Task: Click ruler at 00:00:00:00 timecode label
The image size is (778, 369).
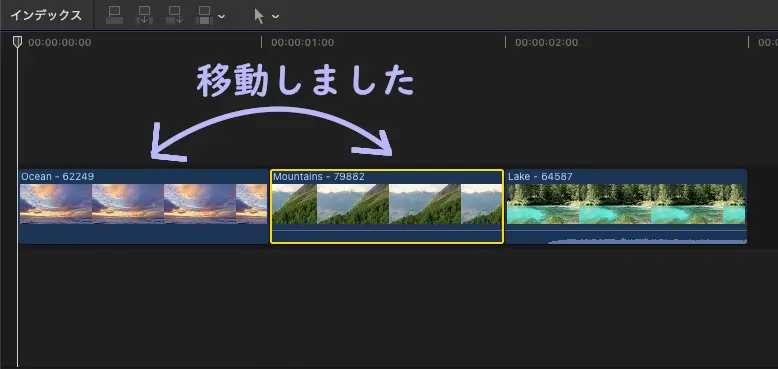Action: click(x=60, y=43)
